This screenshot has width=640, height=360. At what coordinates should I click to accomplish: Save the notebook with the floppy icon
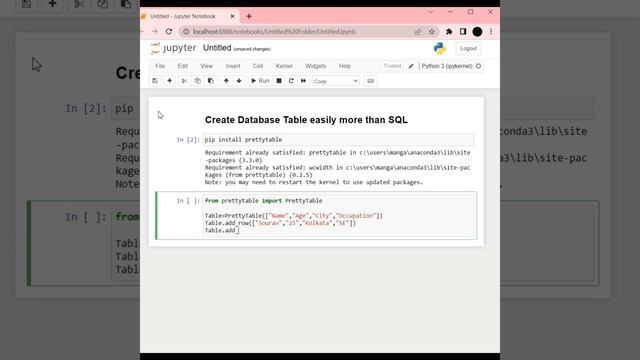[x=155, y=81]
